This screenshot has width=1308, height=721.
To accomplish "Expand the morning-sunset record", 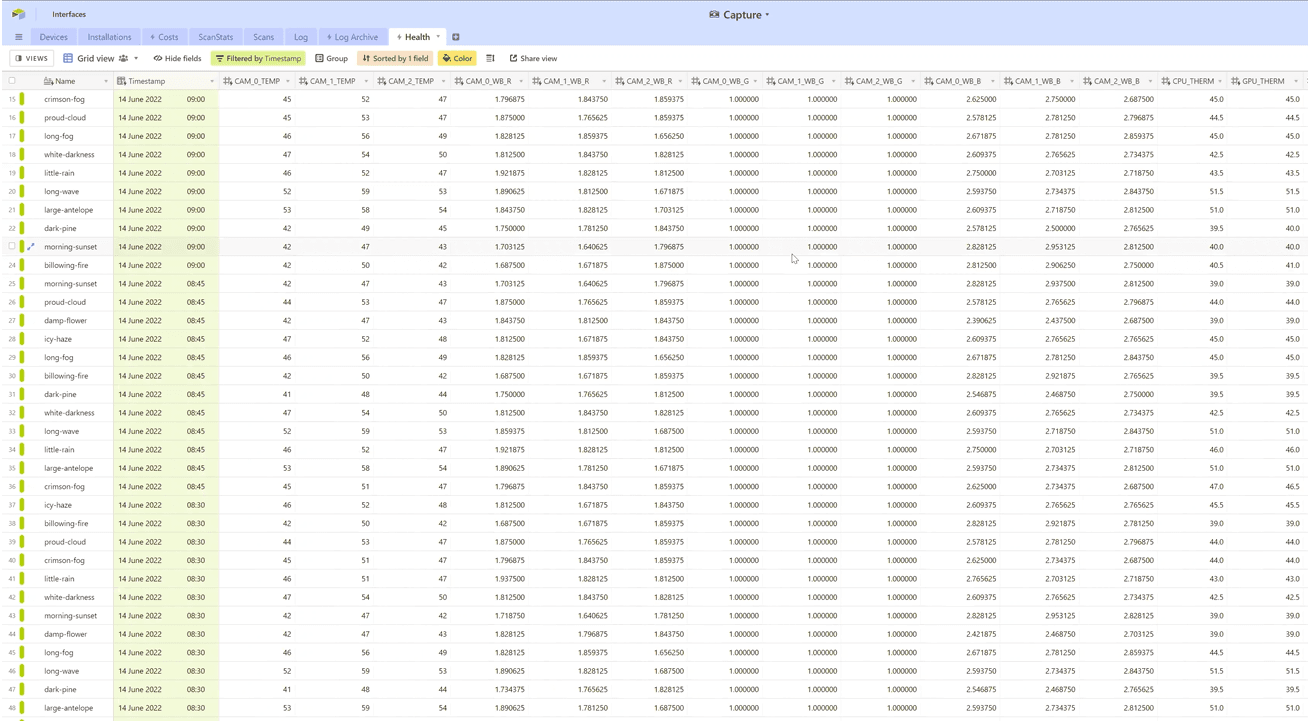I will (x=30, y=246).
